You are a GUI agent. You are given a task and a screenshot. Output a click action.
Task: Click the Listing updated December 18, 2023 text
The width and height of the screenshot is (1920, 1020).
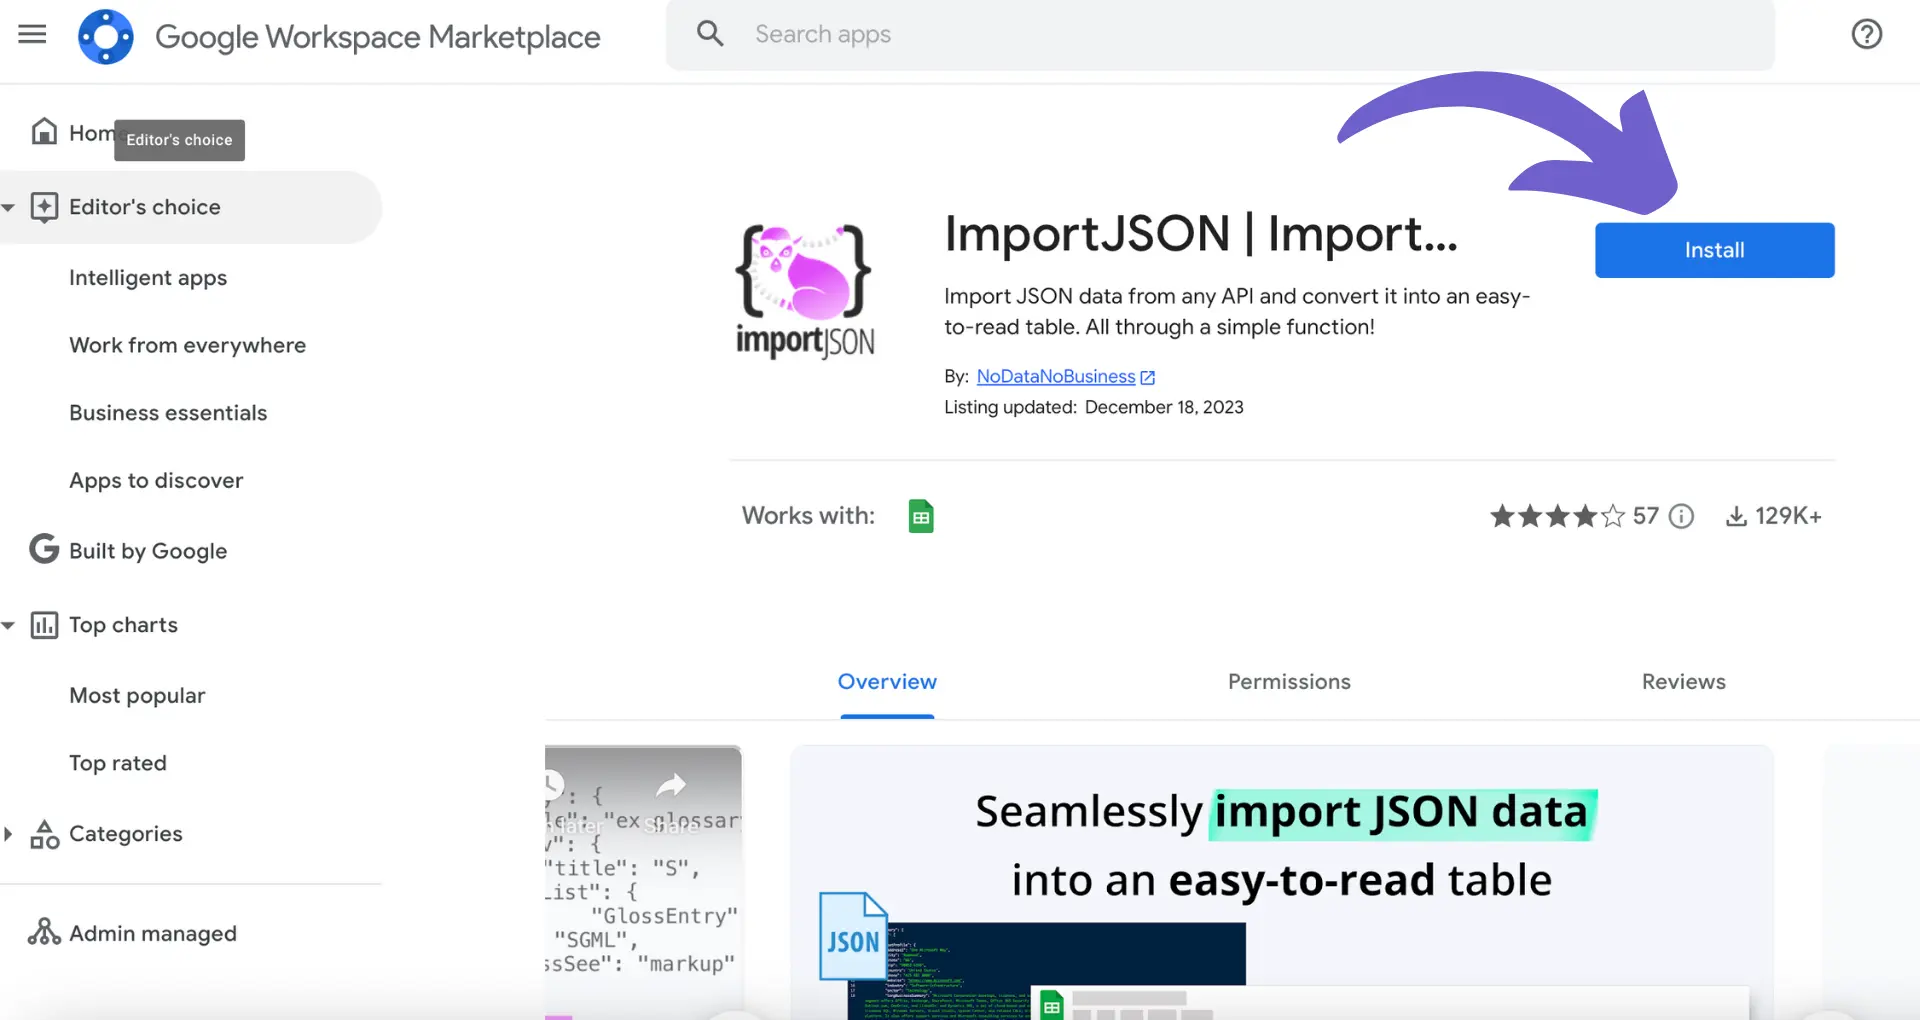click(x=1094, y=407)
